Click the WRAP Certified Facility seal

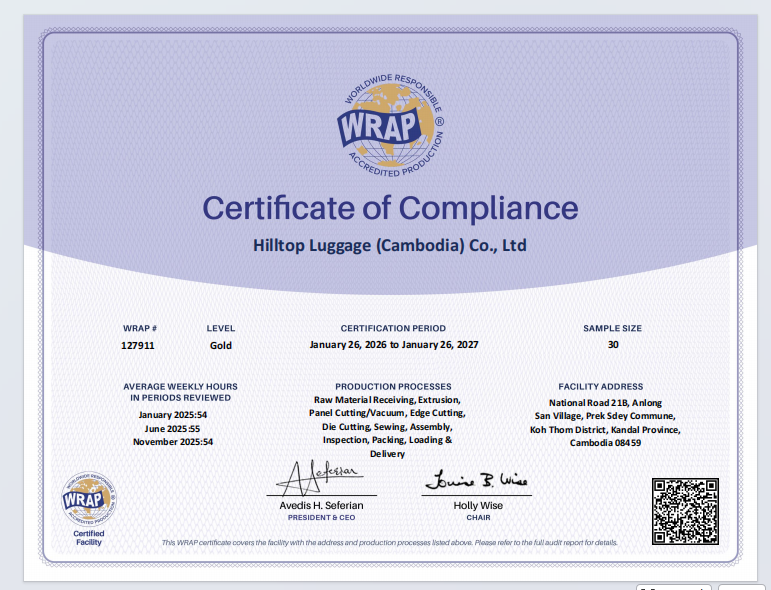(x=89, y=499)
